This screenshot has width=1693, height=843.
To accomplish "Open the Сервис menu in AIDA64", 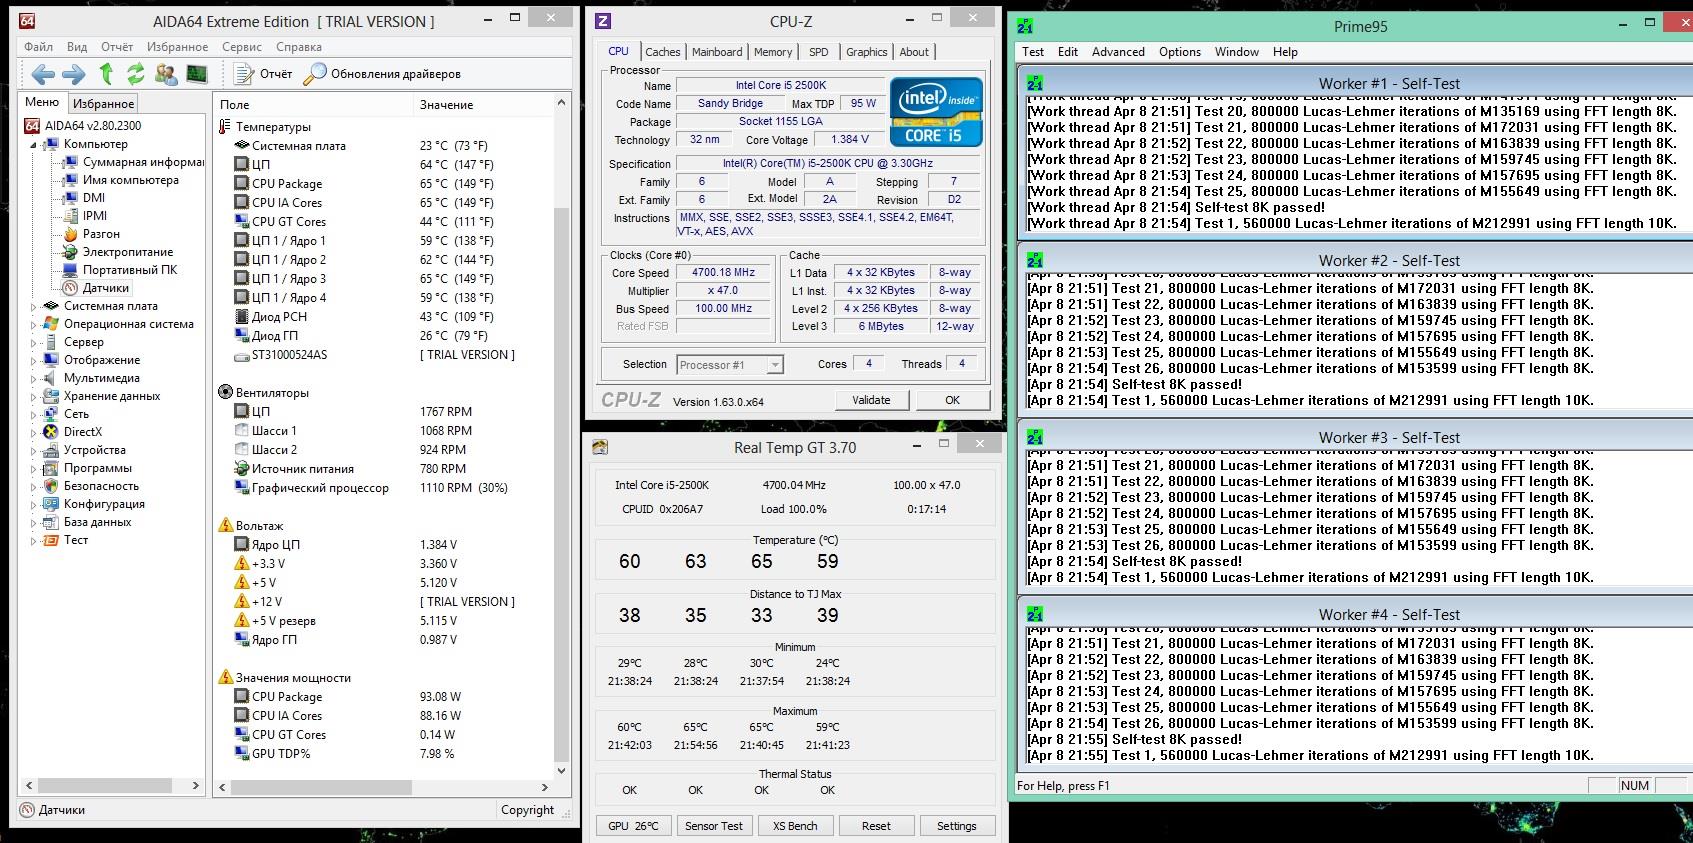I will 242,47.
